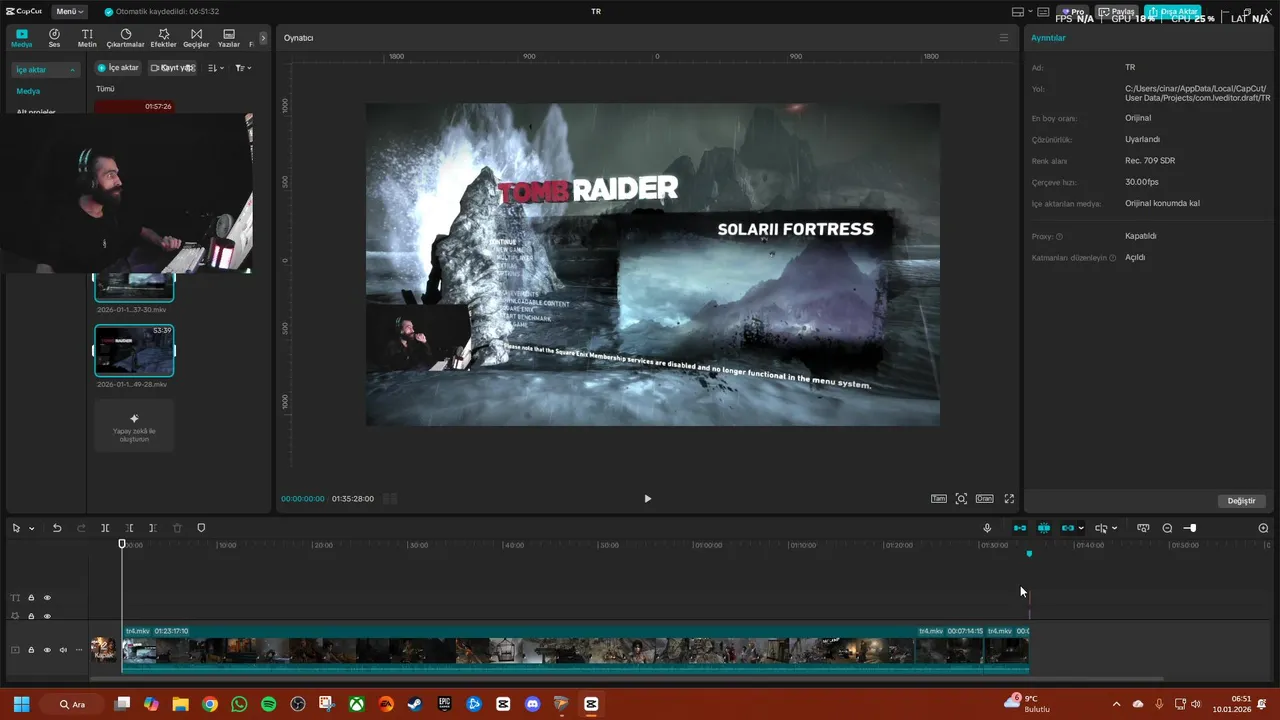
Task: Show more tabs with right arrow
Action: click(x=264, y=38)
